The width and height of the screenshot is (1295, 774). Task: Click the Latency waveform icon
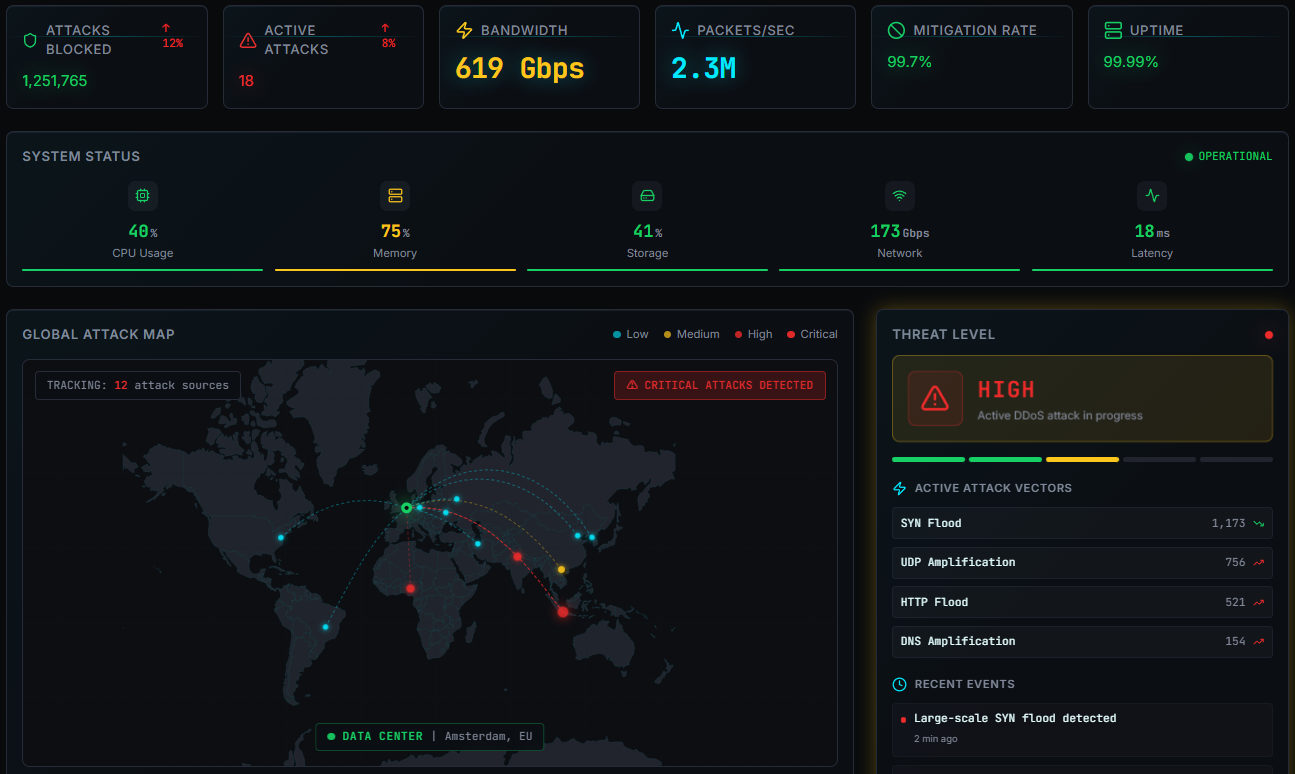(1152, 195)
